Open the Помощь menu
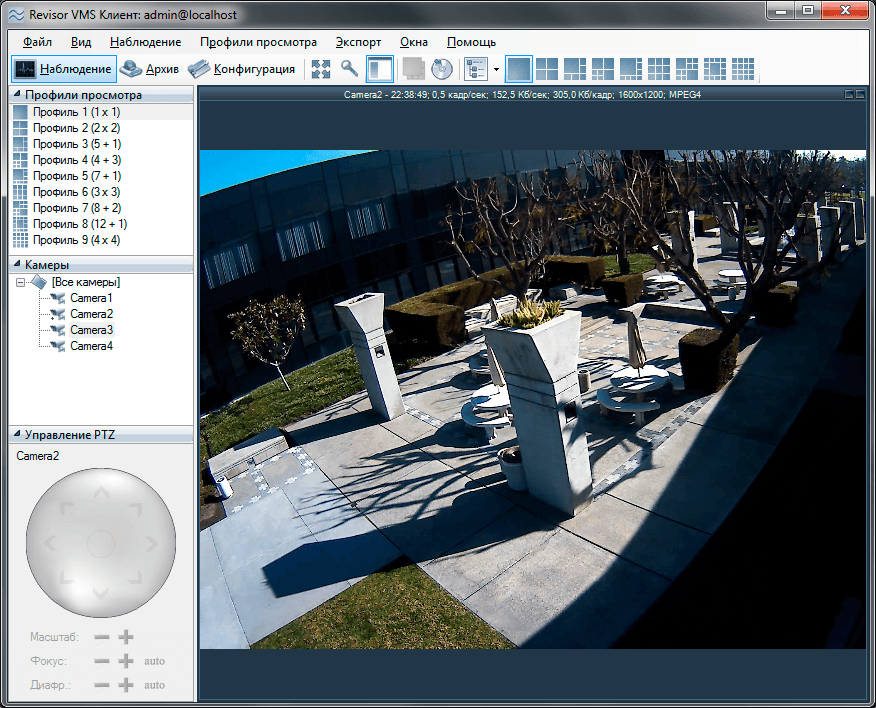Image resolution: width=876 pixels, height=708 pixels. pyautogui.click(x=472, y=42)
